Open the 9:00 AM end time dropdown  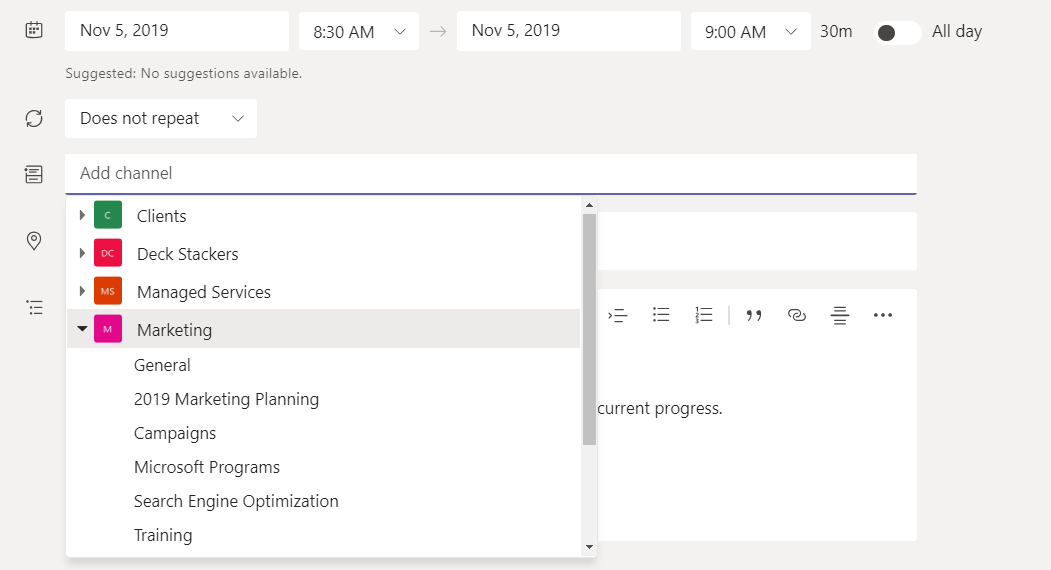(751, 32)
